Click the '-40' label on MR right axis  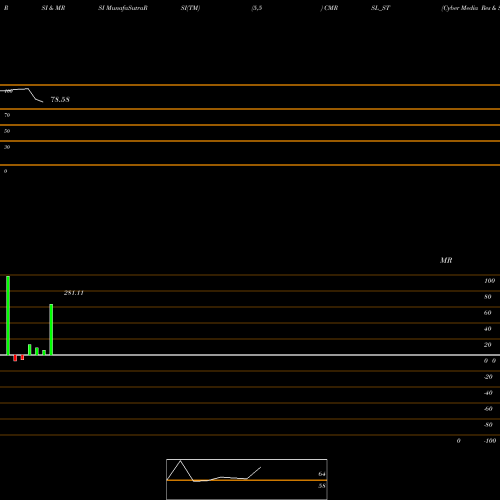point(488,393)
